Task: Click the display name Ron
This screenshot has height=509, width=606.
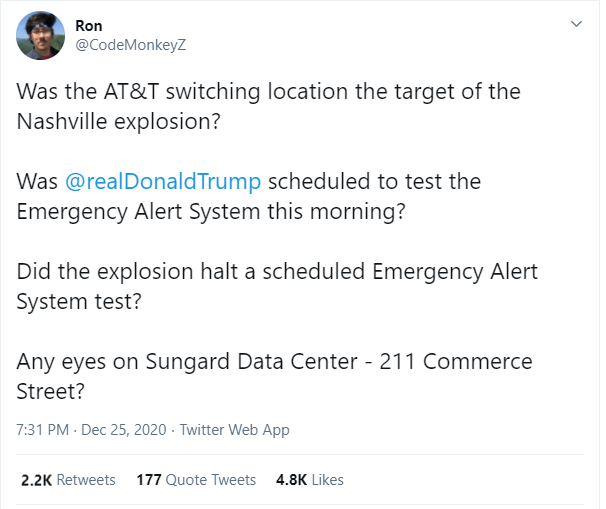Action: pos(90,22)
